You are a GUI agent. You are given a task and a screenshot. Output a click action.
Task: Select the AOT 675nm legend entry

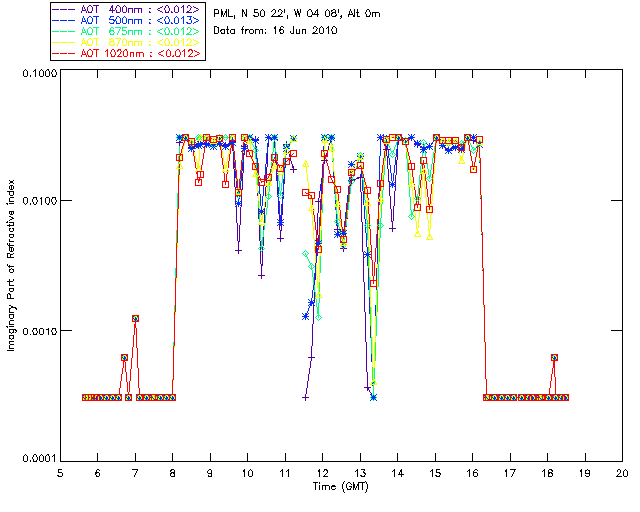126,31
